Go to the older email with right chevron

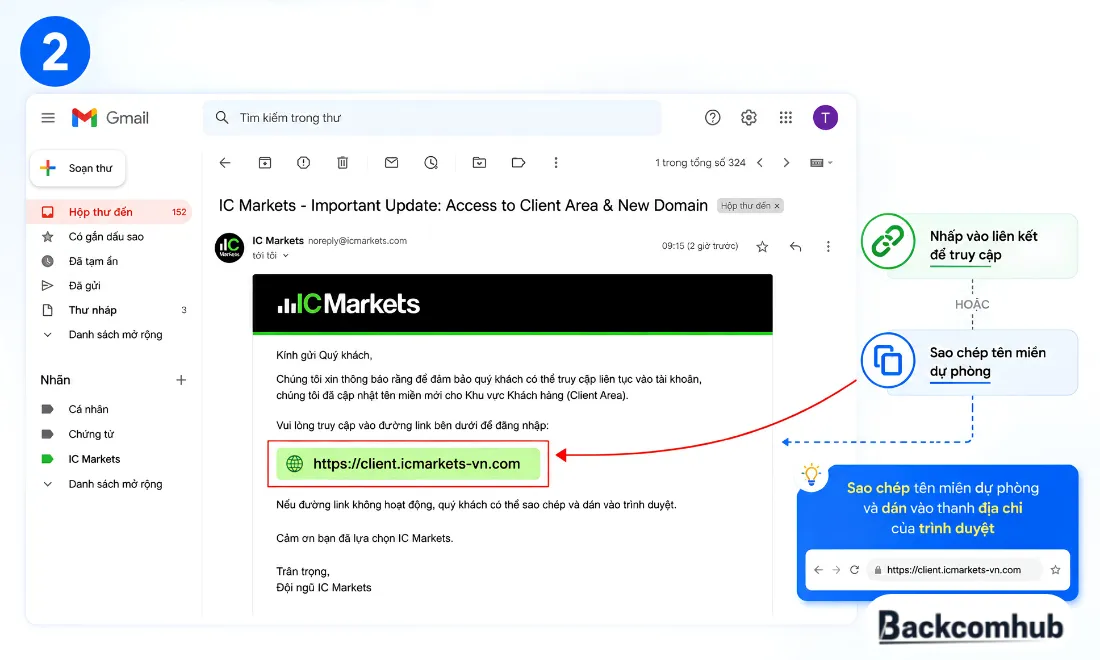(x=786, y=163)
